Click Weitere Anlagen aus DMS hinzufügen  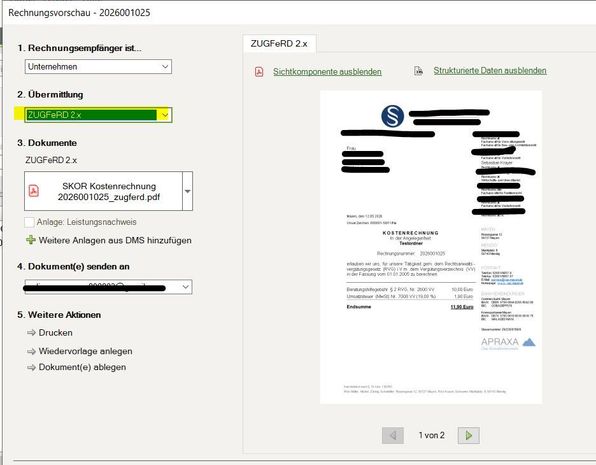coord(115,240)
